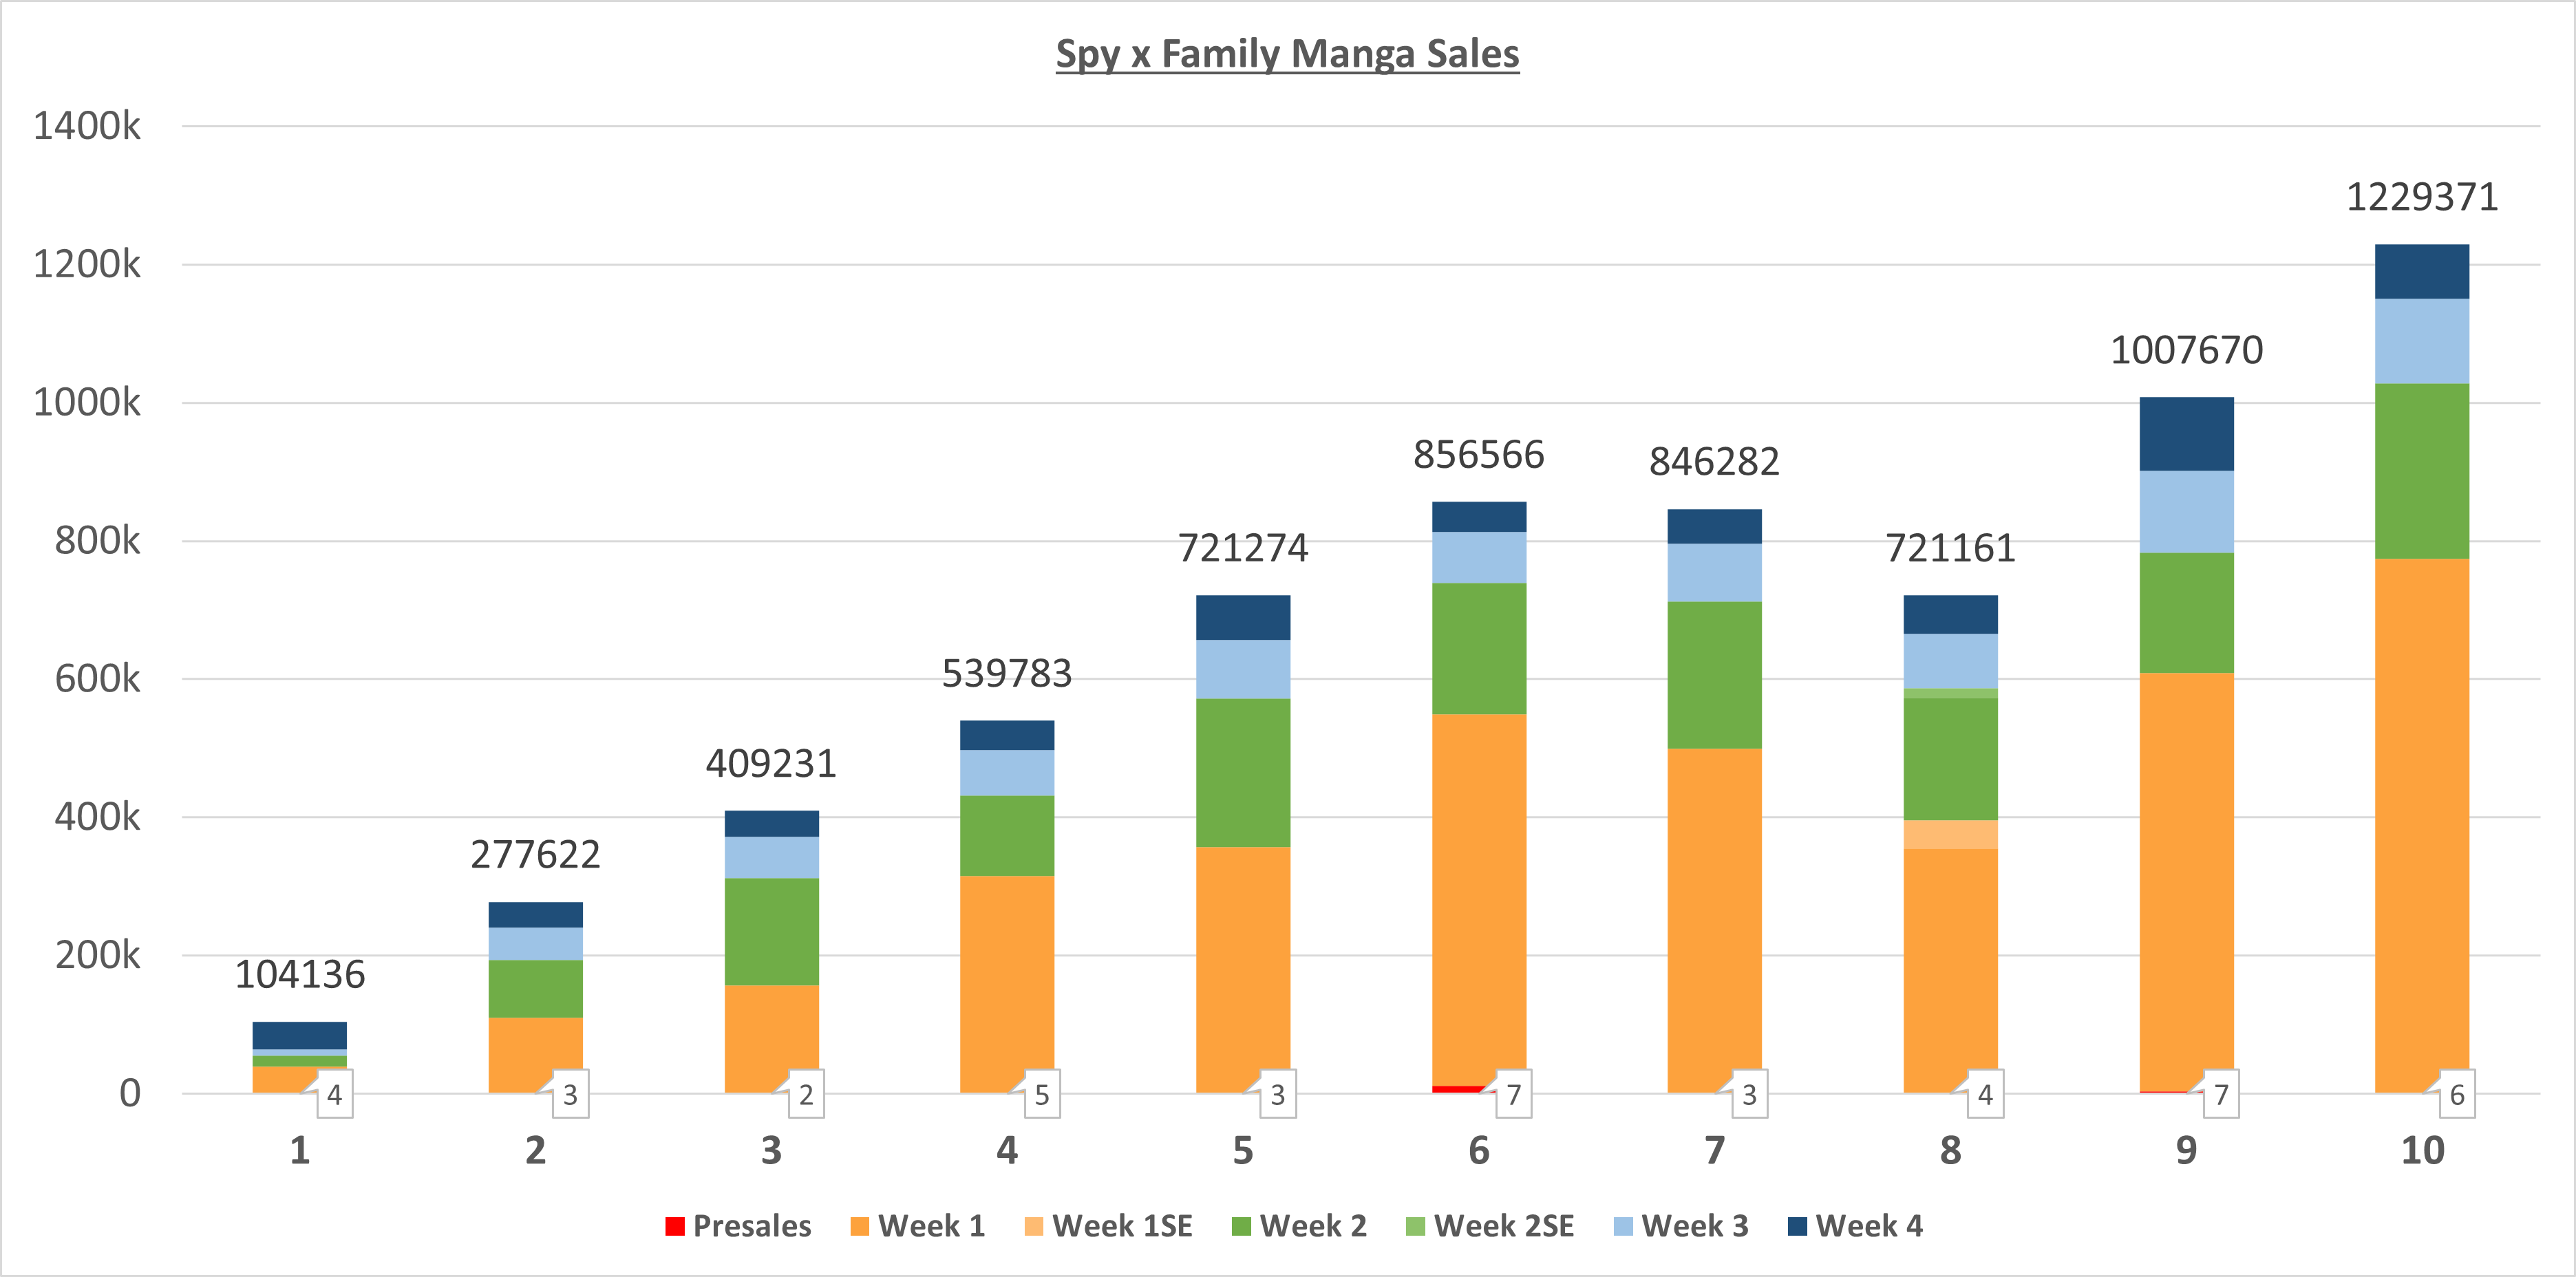Click the callout box "6" on volume 10's bar
This screenshot has height=1277, width=2576.
tap(2457, 1095)
